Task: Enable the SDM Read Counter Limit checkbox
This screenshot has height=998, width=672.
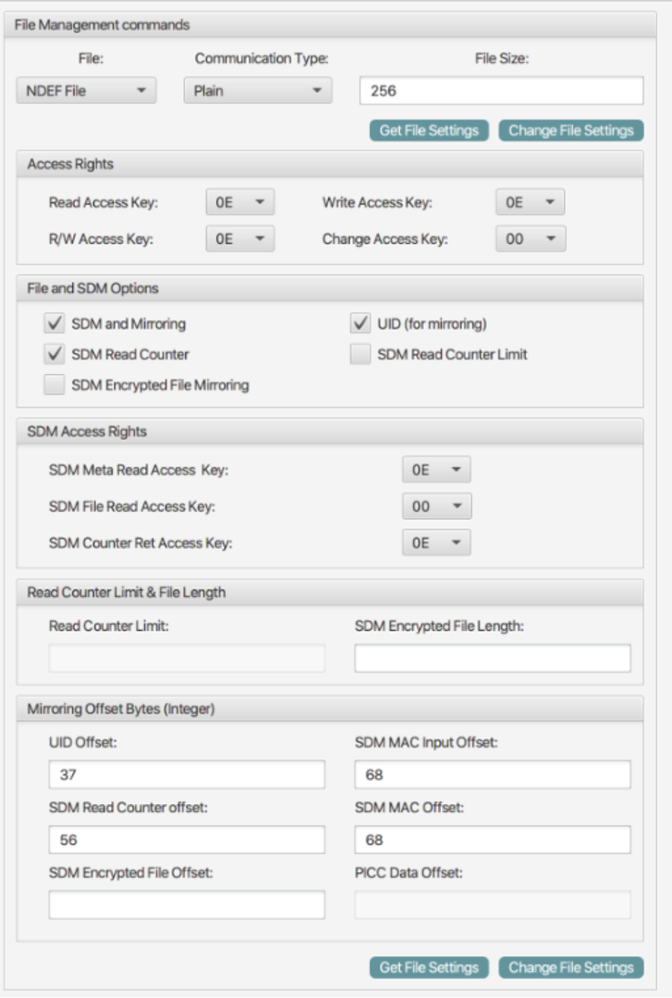Action: point(361,354)
